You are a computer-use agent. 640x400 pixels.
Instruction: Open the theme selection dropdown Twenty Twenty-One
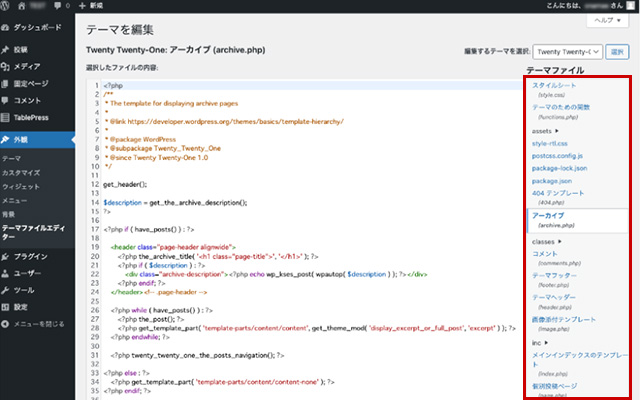point(567,52)
